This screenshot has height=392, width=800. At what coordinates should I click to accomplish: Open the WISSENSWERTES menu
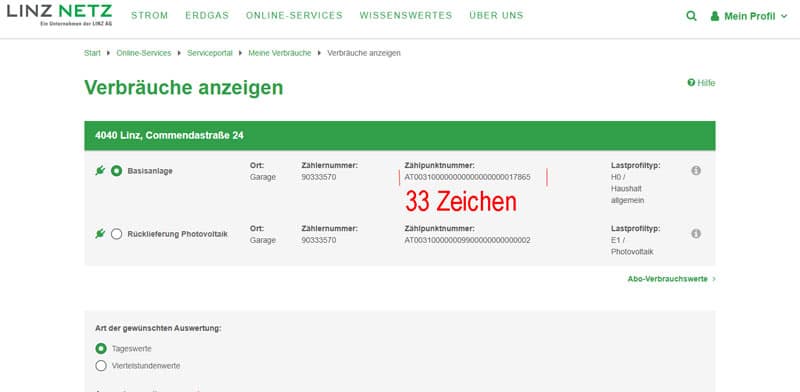406,15
